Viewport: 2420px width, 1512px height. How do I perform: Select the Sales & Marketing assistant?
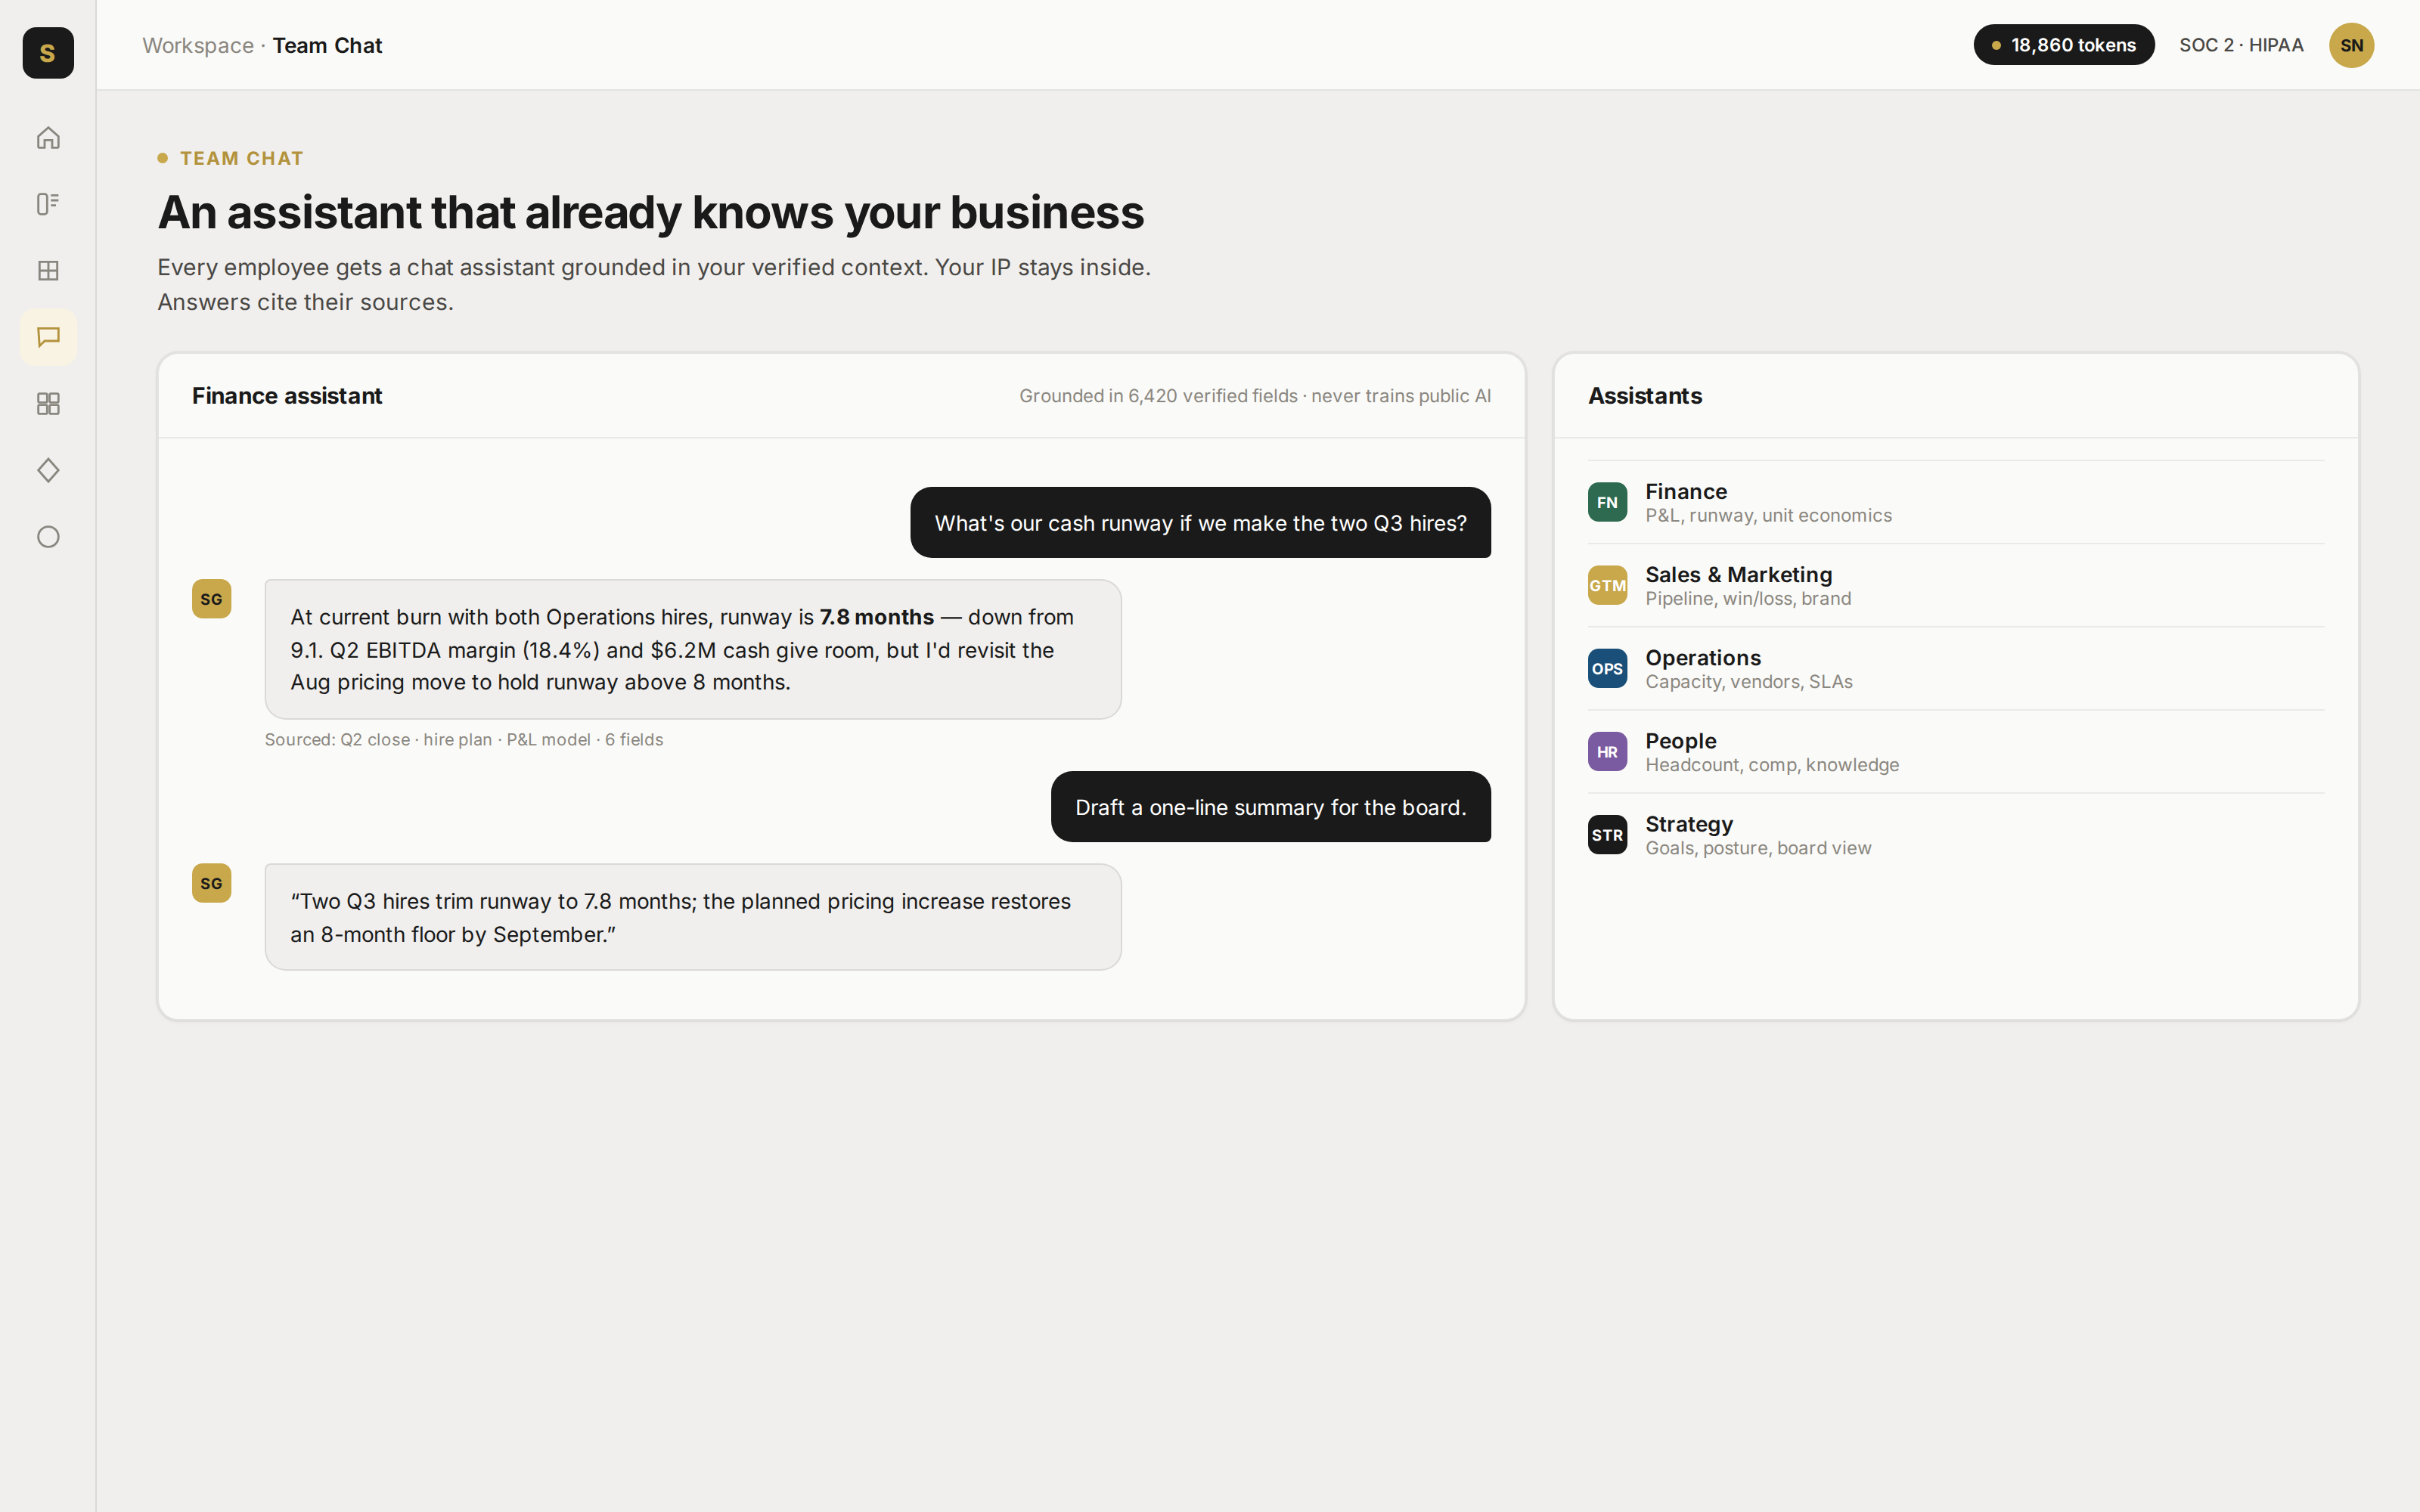(1955, 585)
